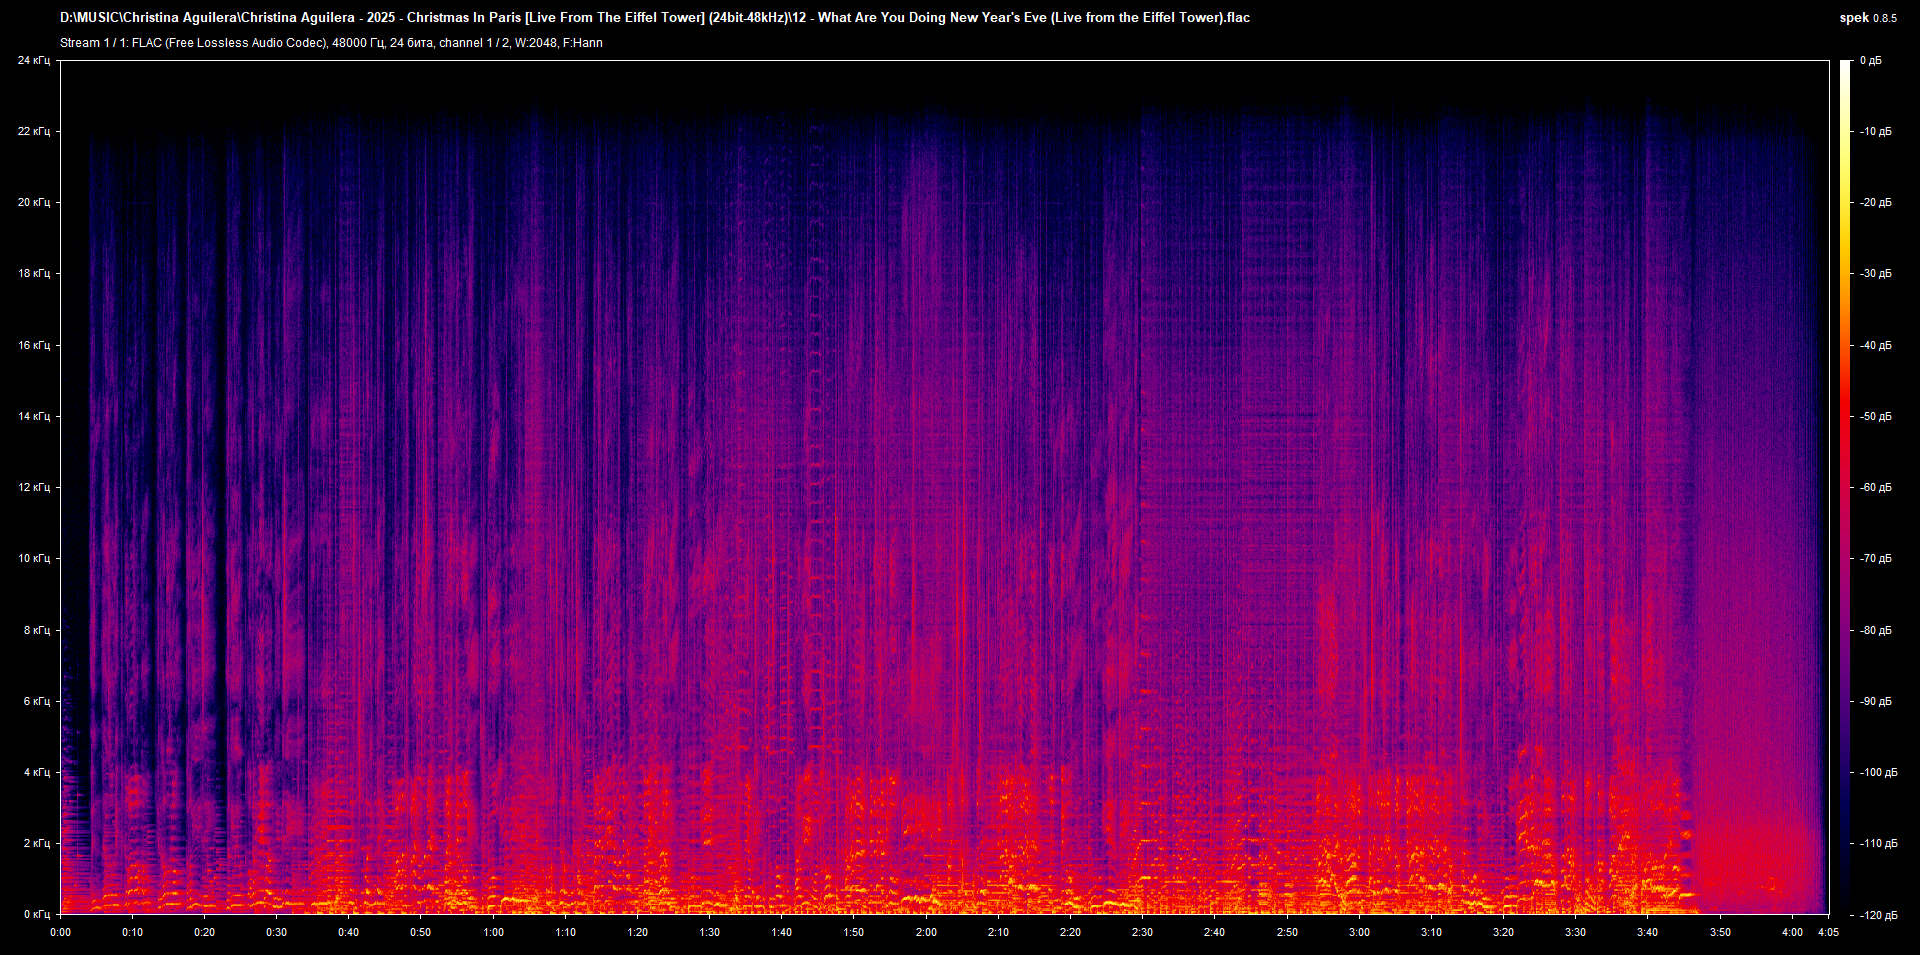Click the -60 дБ legend label

point(1876,487)
